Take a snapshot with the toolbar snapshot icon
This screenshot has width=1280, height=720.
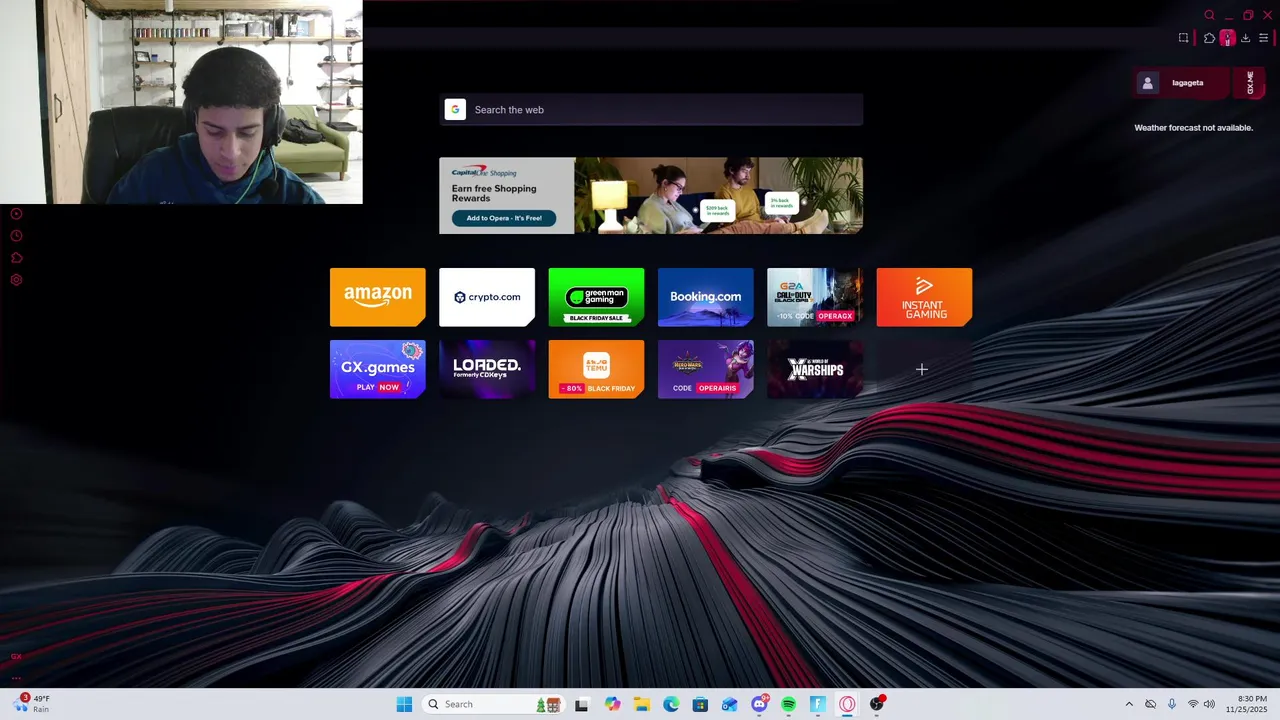coord(1184,38)
